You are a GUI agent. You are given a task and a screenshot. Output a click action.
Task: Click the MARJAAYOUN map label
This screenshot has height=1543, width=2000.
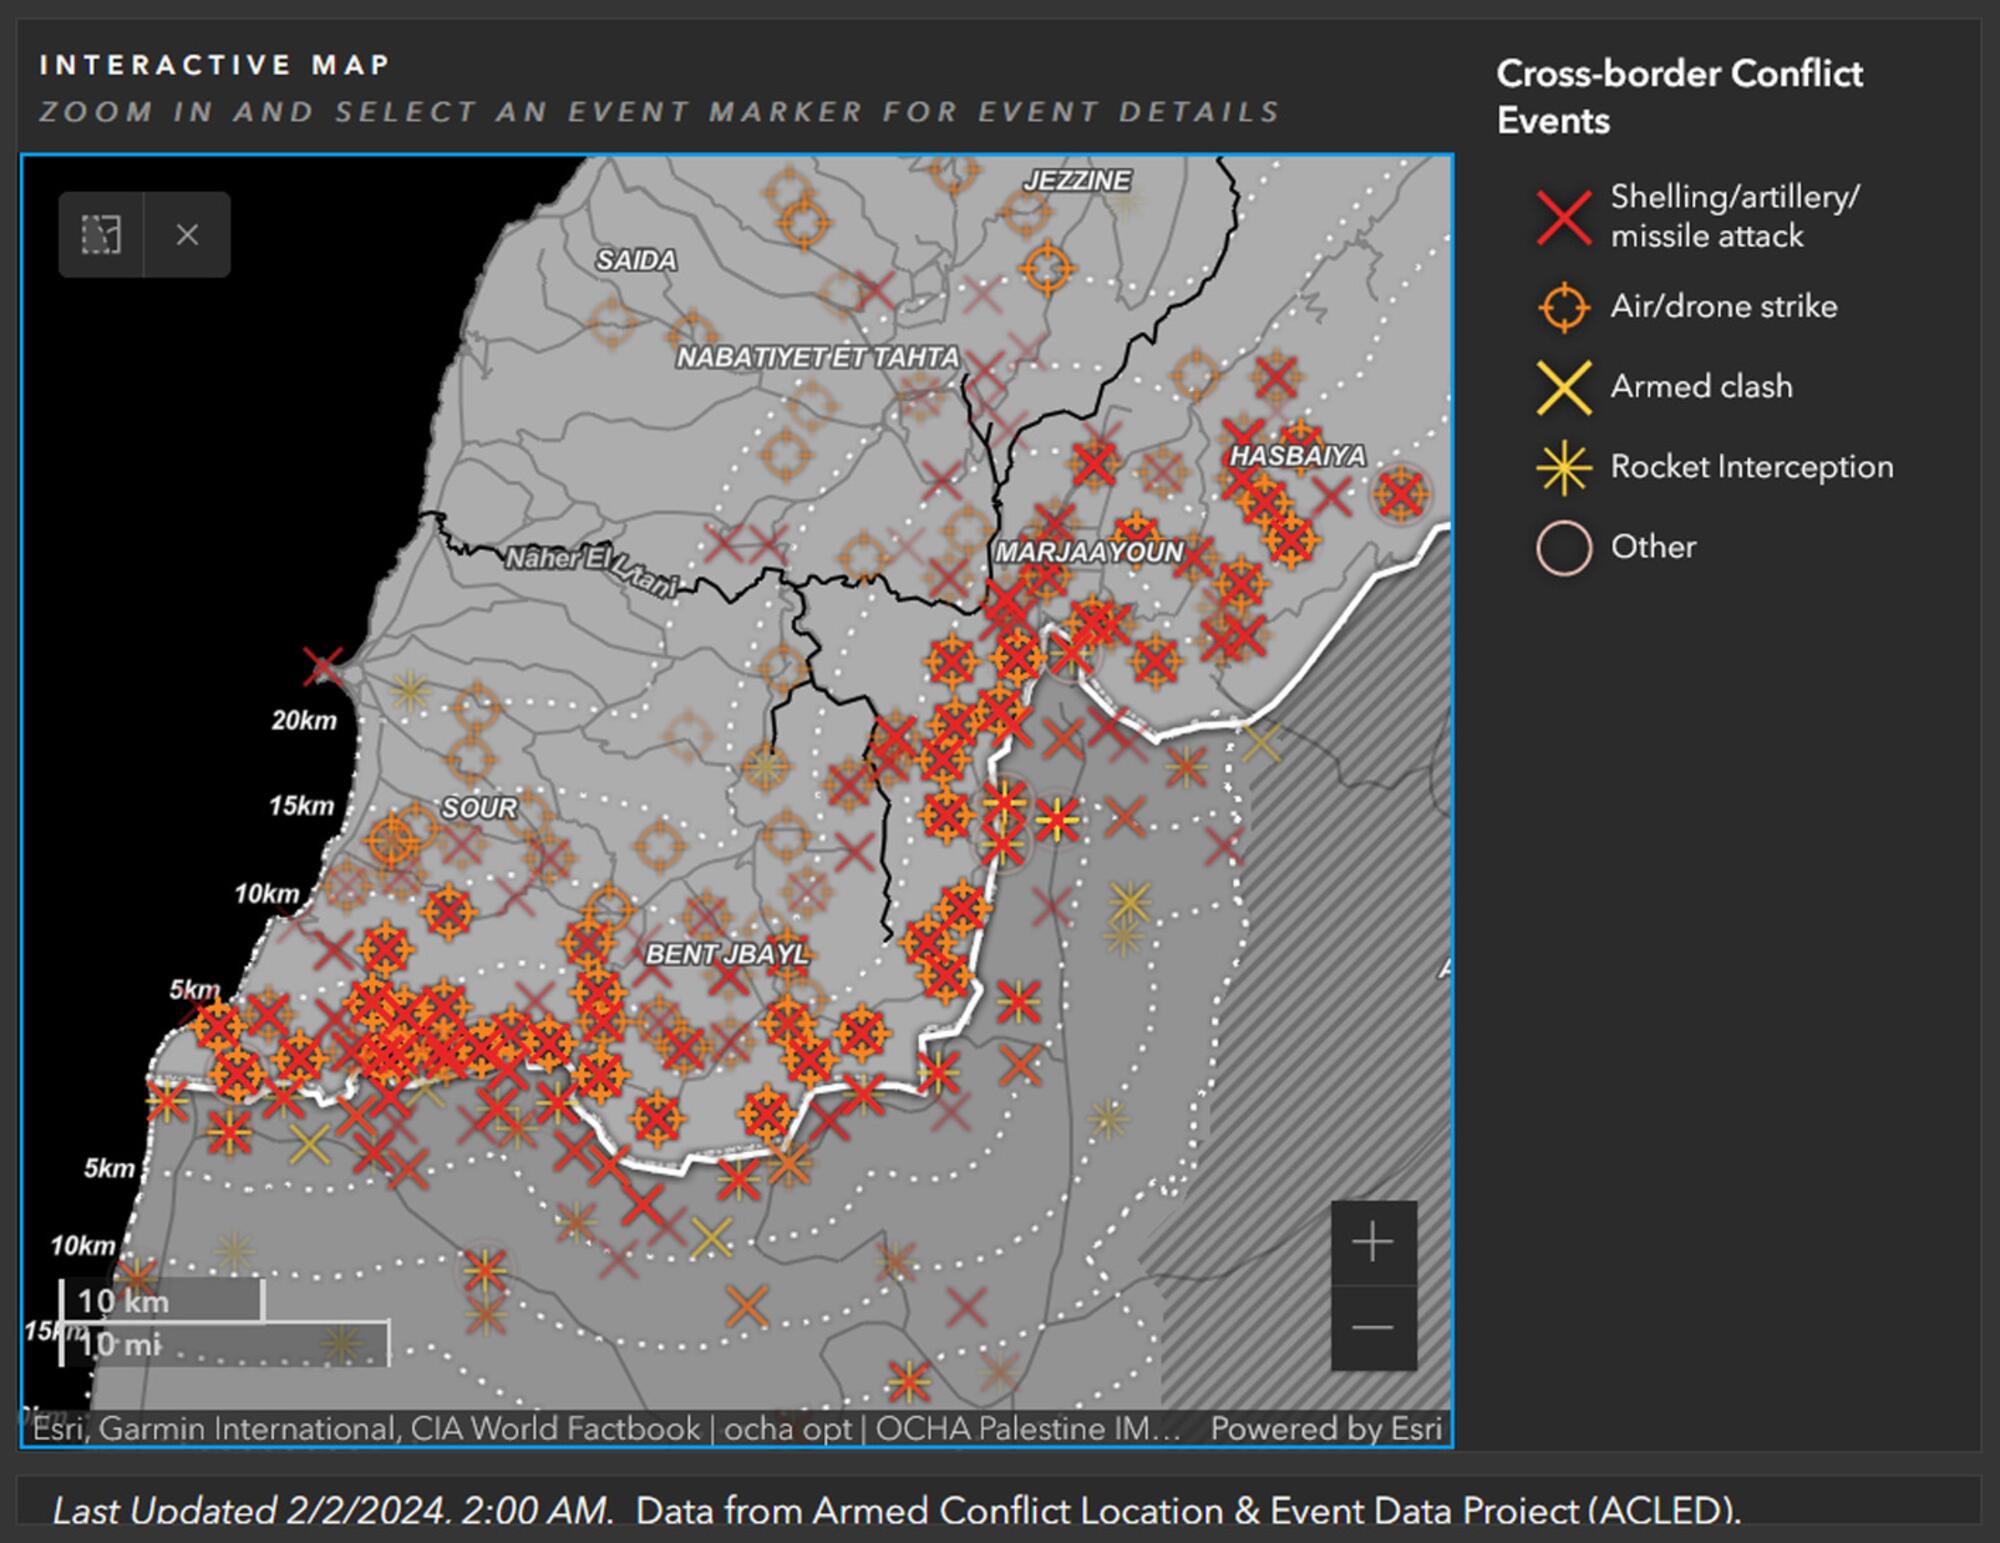pos(1089,552)
